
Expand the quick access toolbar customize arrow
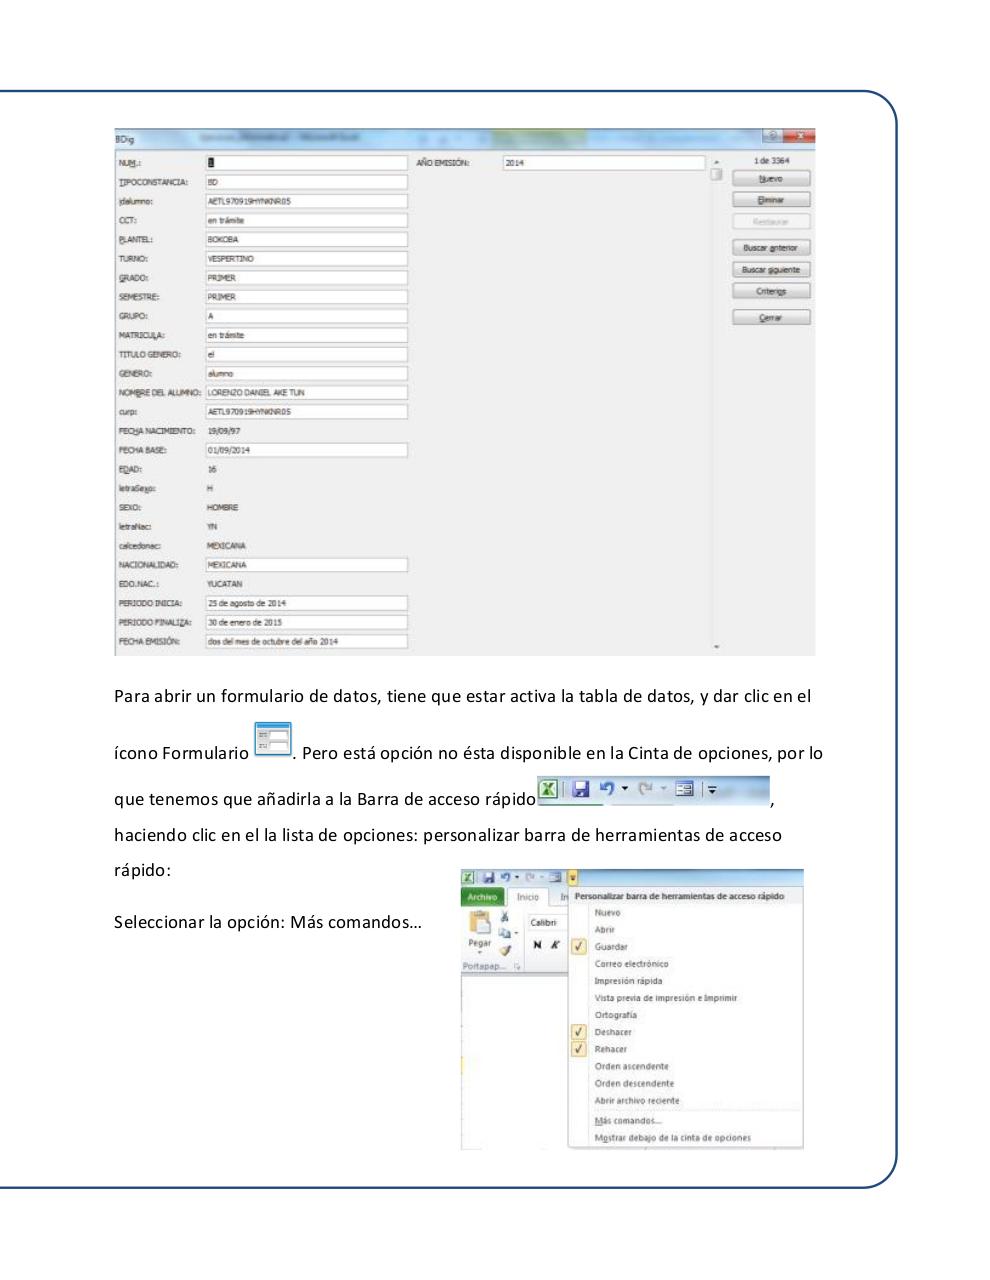[712, 790]
